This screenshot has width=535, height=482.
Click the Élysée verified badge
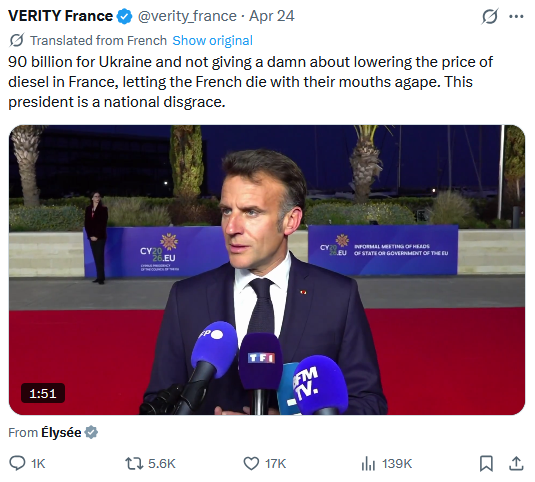(x=91, y=433)
